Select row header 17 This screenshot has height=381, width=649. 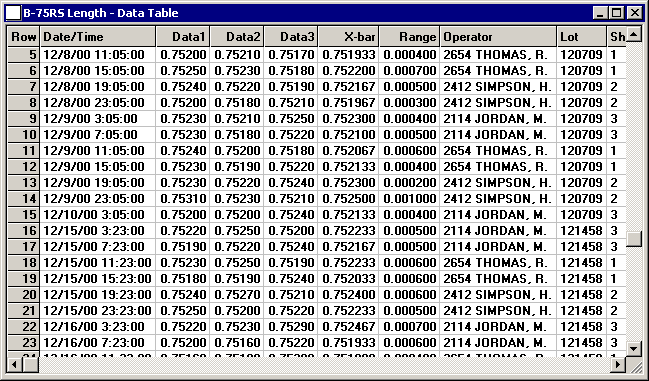[24, 247]
